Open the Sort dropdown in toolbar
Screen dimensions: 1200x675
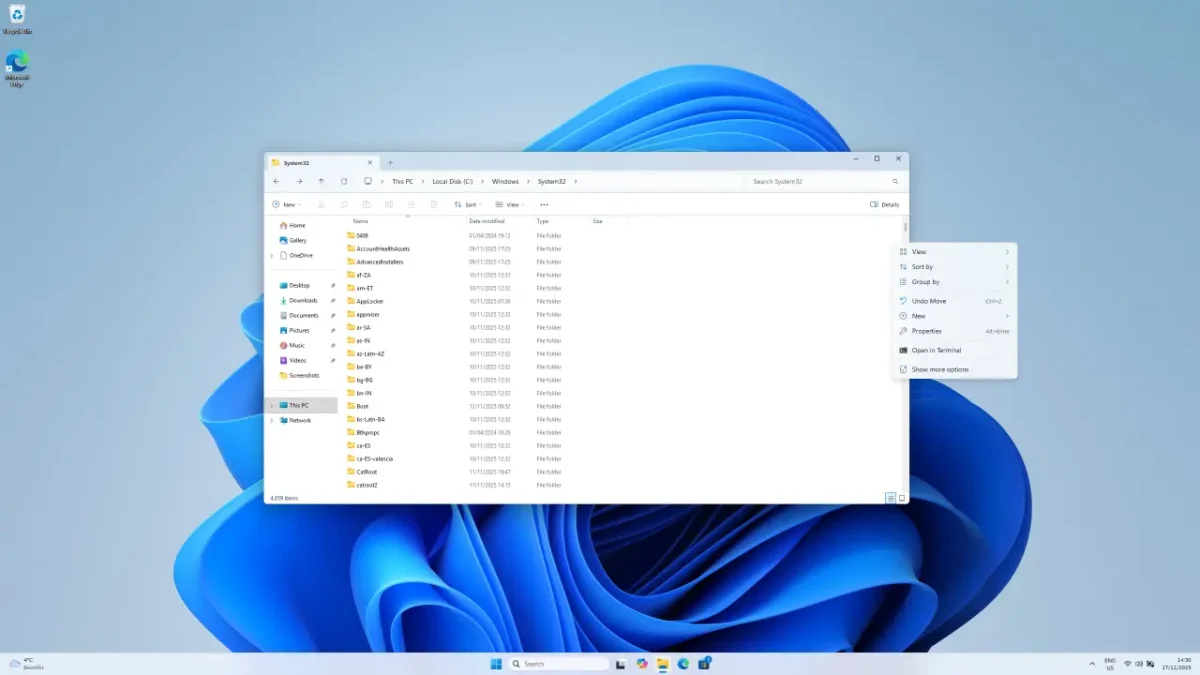(466, 205)
